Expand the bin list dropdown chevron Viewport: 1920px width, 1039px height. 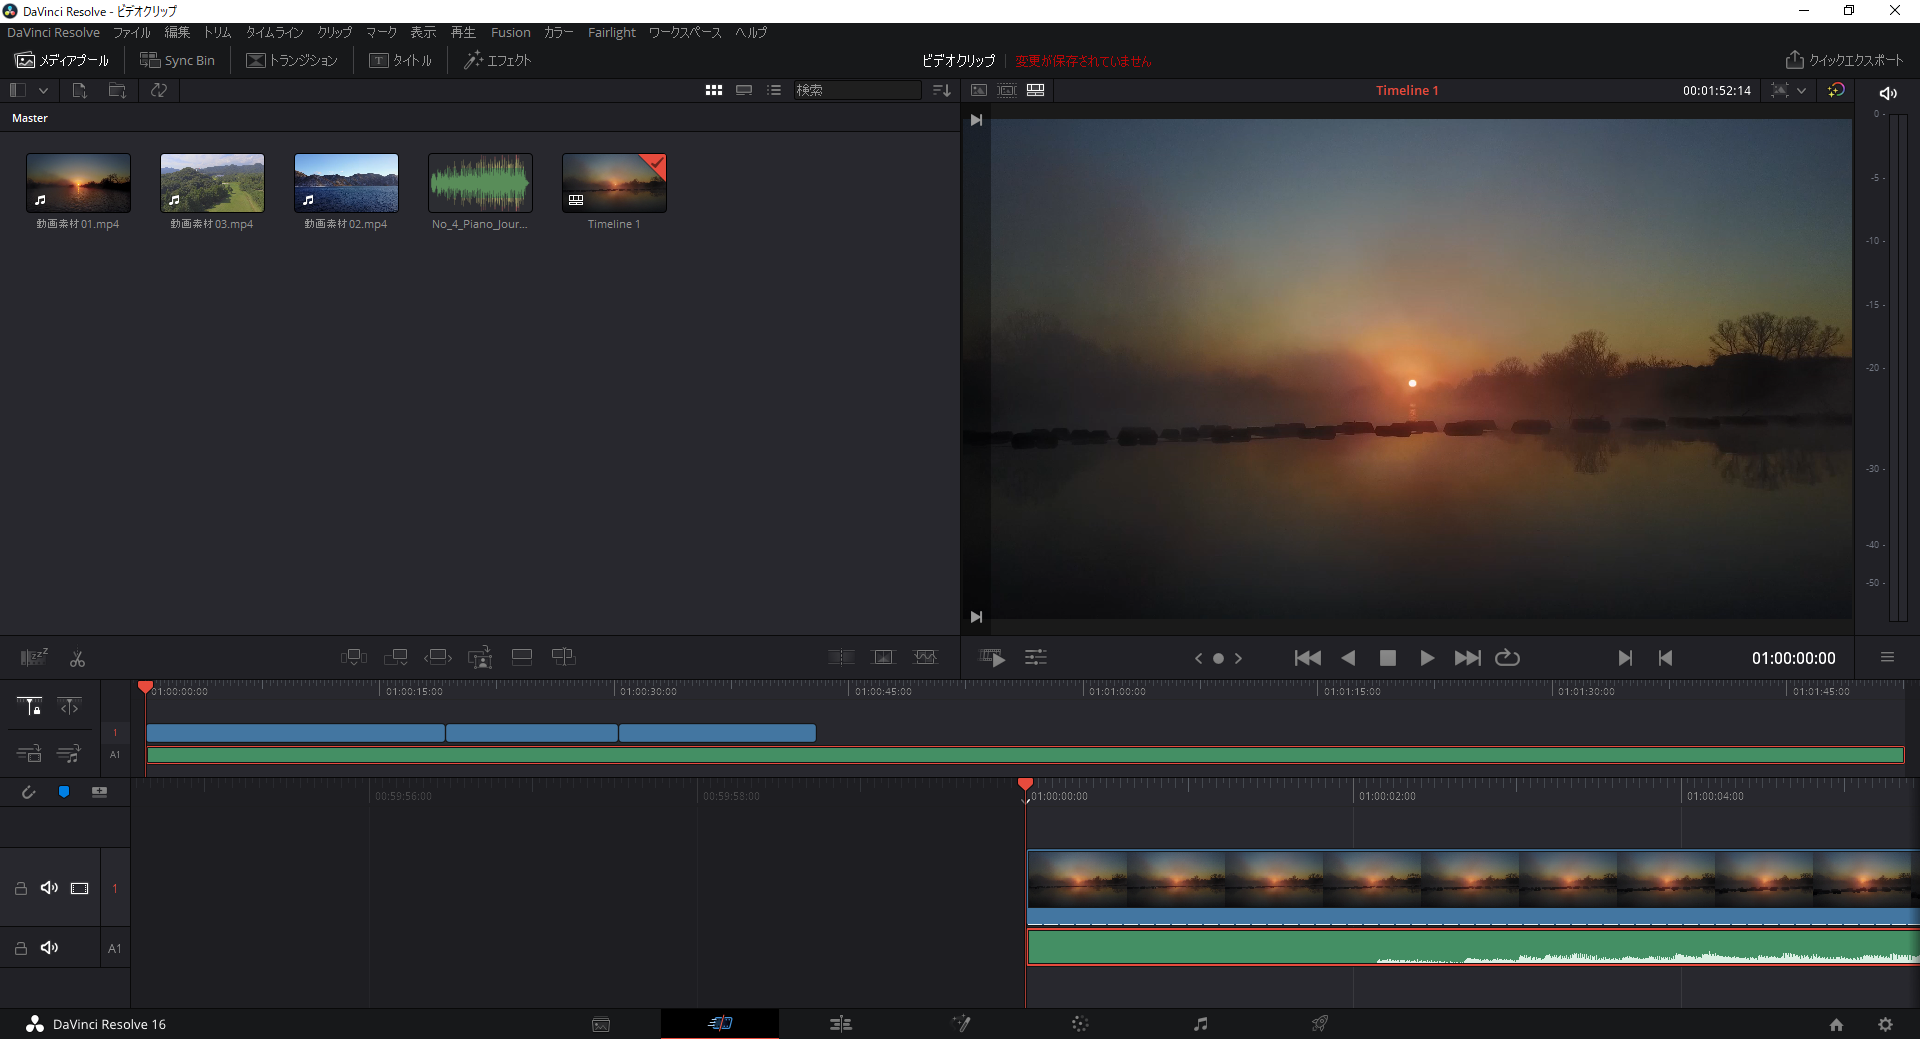click(x=43, y=90)
